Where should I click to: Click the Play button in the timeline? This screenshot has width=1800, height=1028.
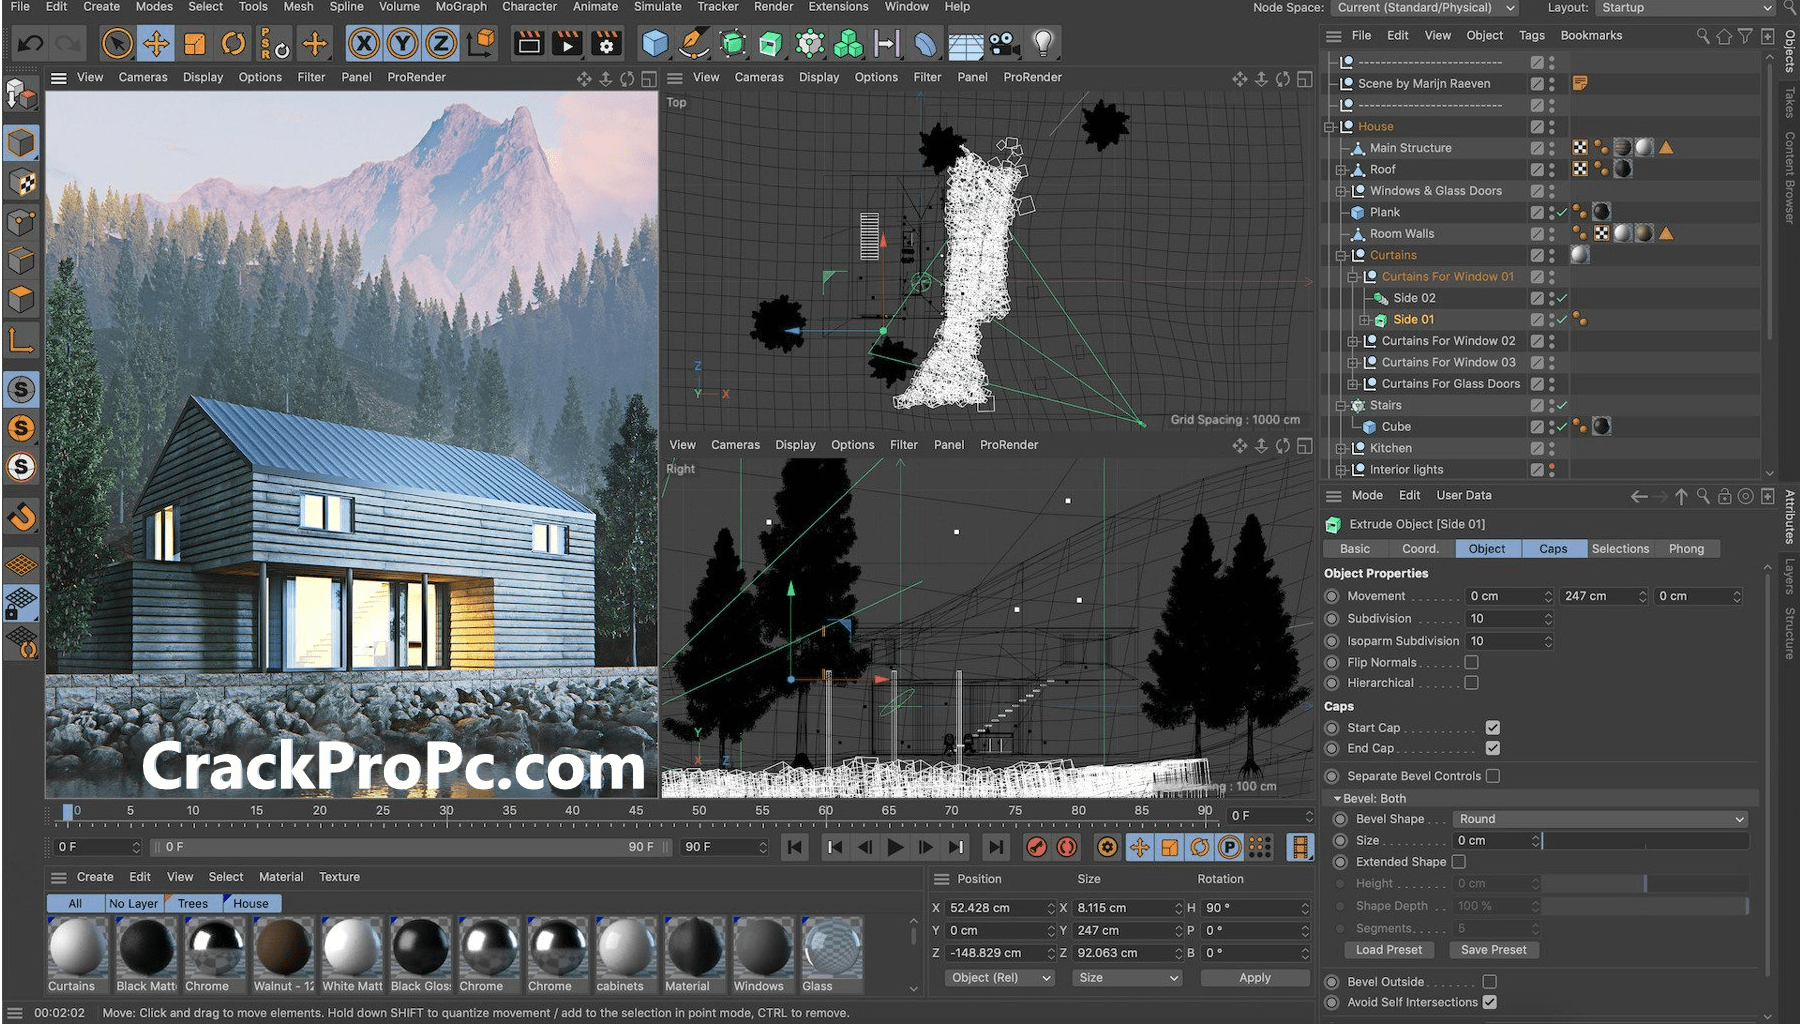[894, 847]
